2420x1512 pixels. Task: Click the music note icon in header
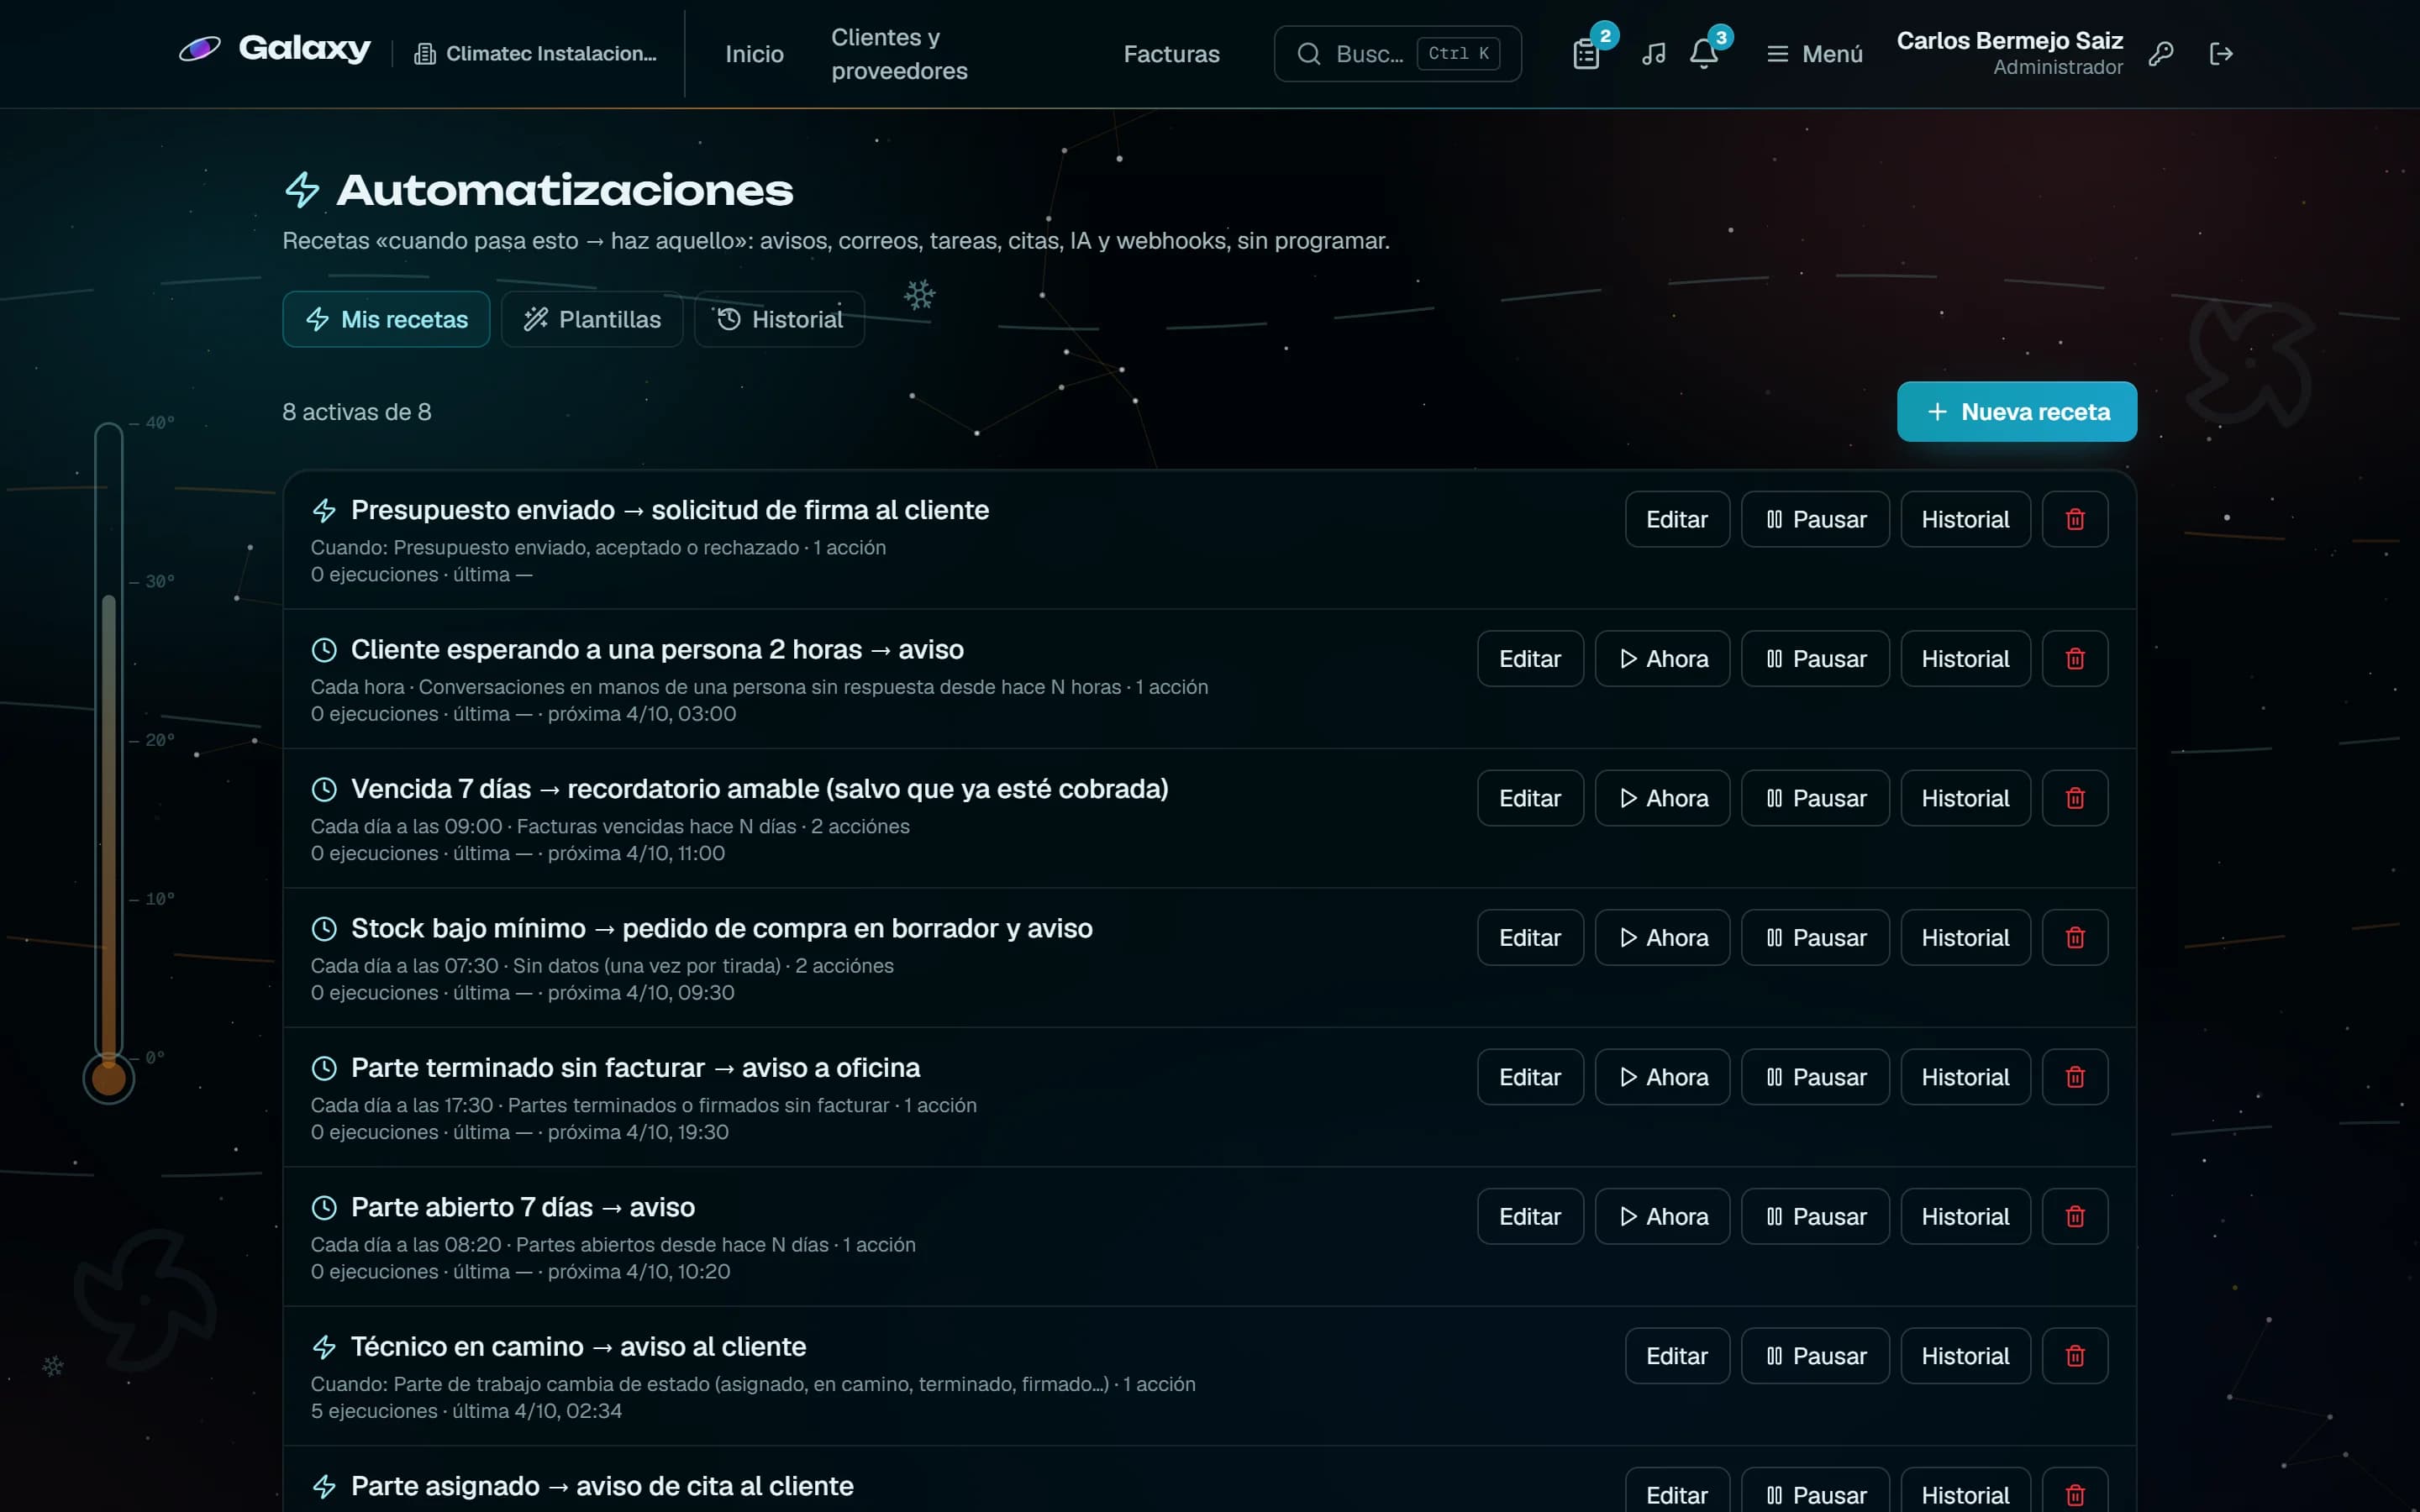[x=1654, y=54]
